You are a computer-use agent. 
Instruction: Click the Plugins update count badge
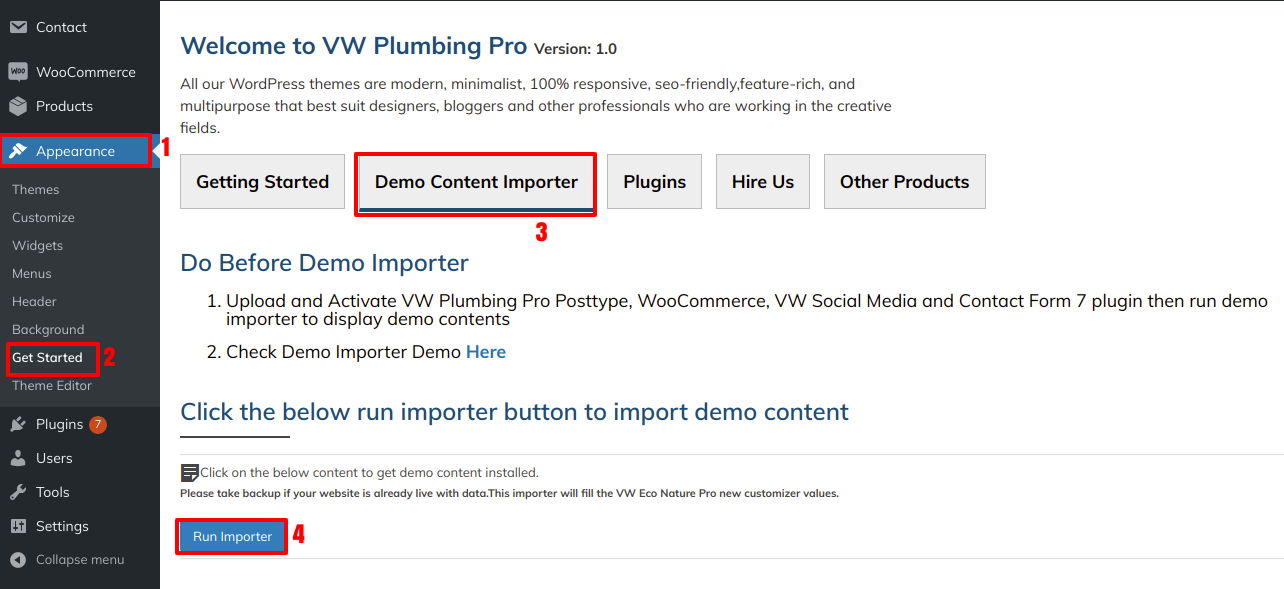97,425
